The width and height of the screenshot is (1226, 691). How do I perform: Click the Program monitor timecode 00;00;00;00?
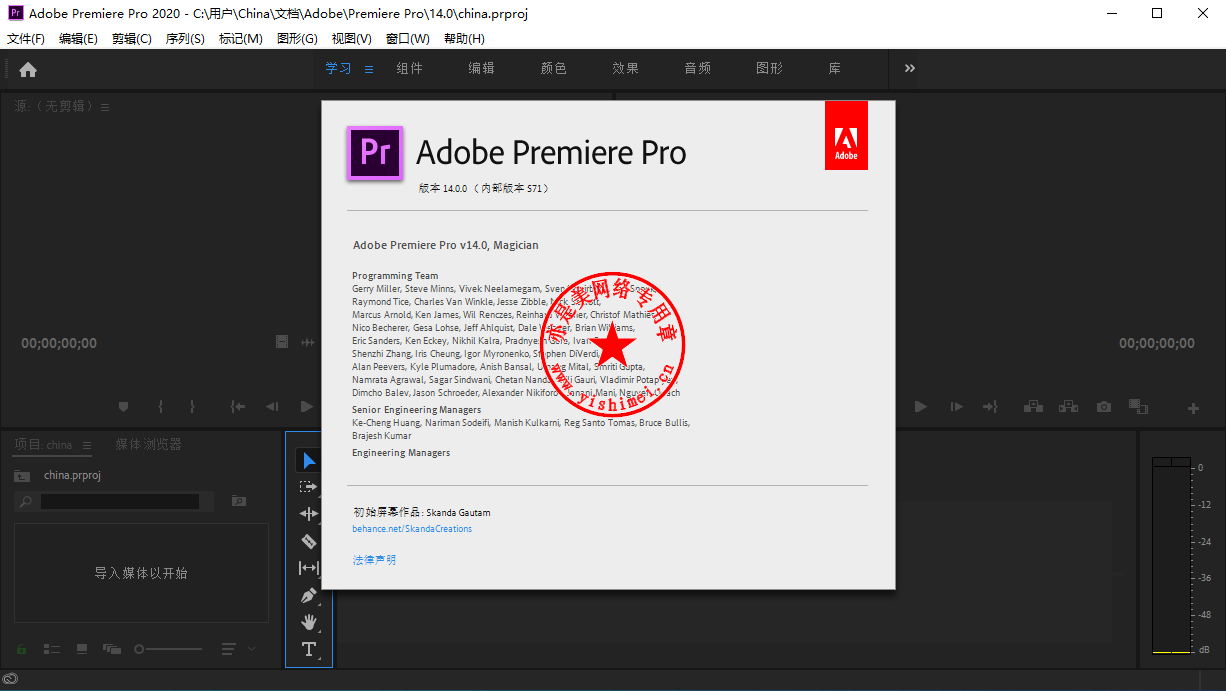coord(1157,343)
